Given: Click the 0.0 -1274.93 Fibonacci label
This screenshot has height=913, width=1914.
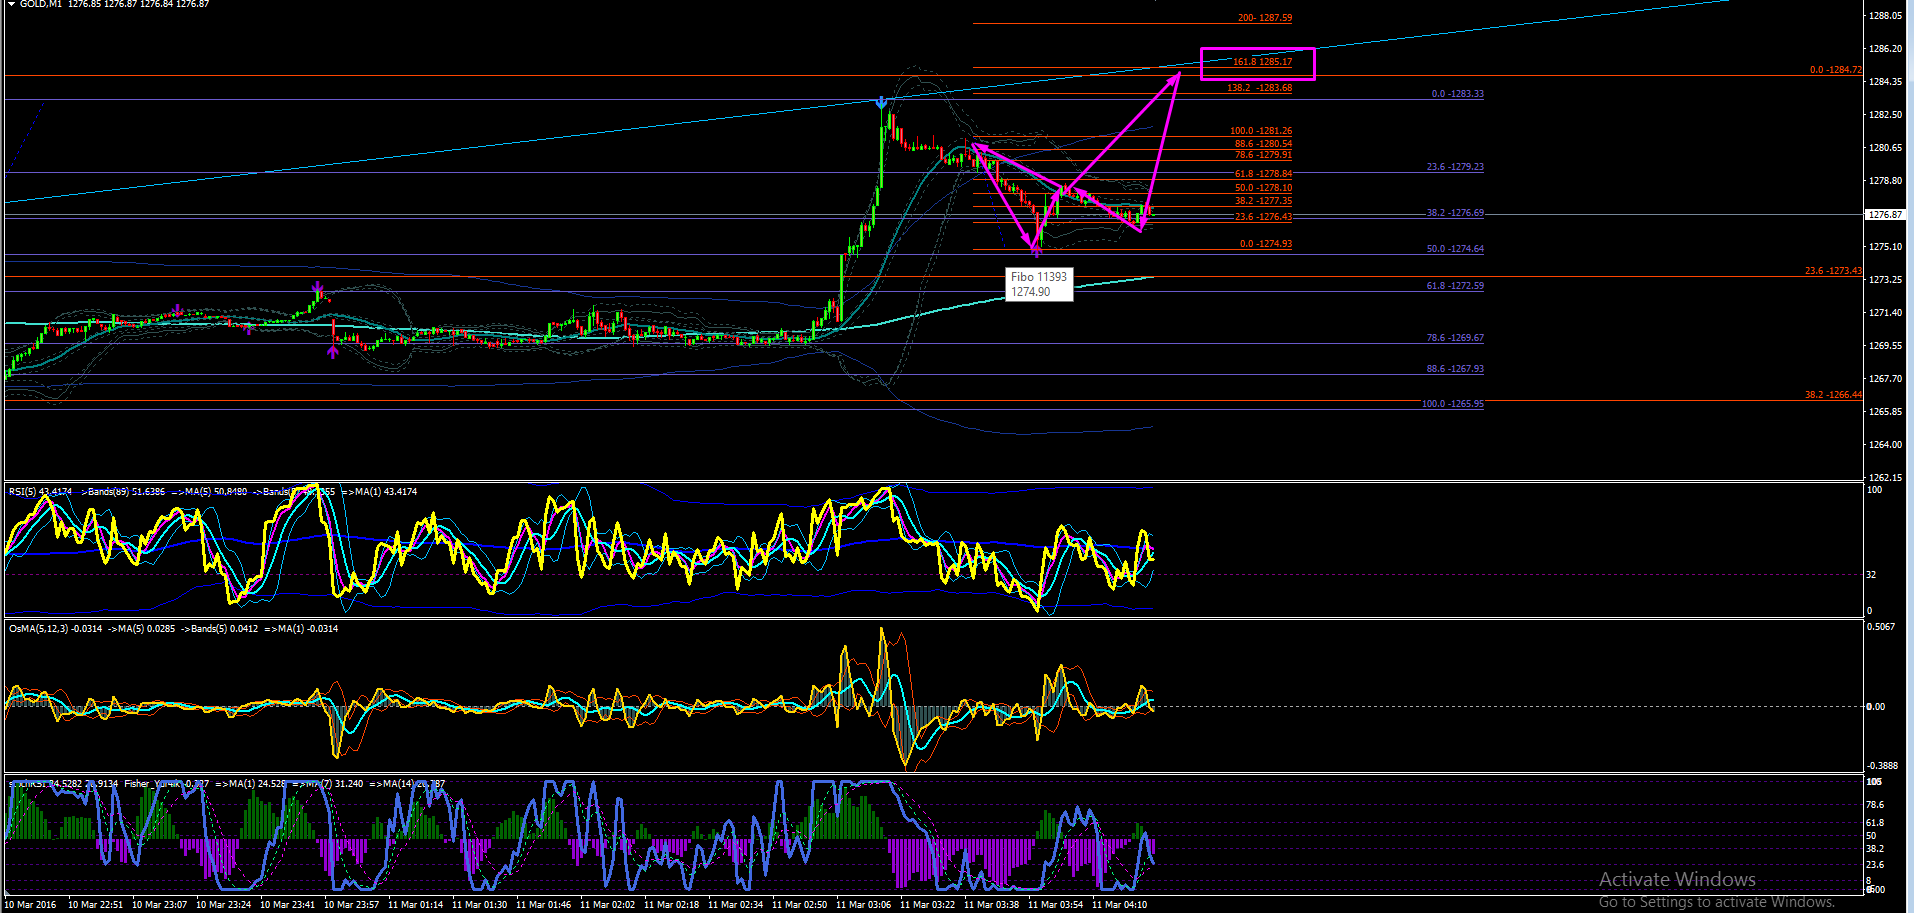Looking at the screenshot, I should click(1266, 244).
